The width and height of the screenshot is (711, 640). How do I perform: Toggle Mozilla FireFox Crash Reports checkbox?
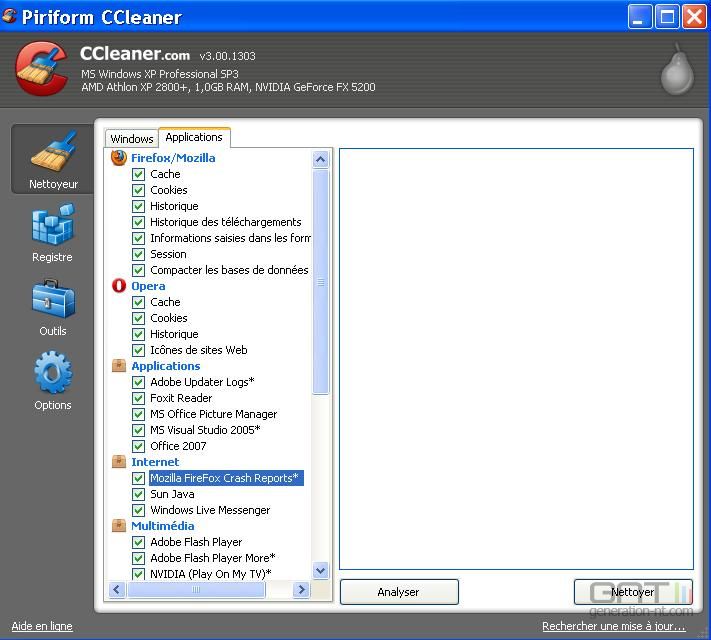138,478
